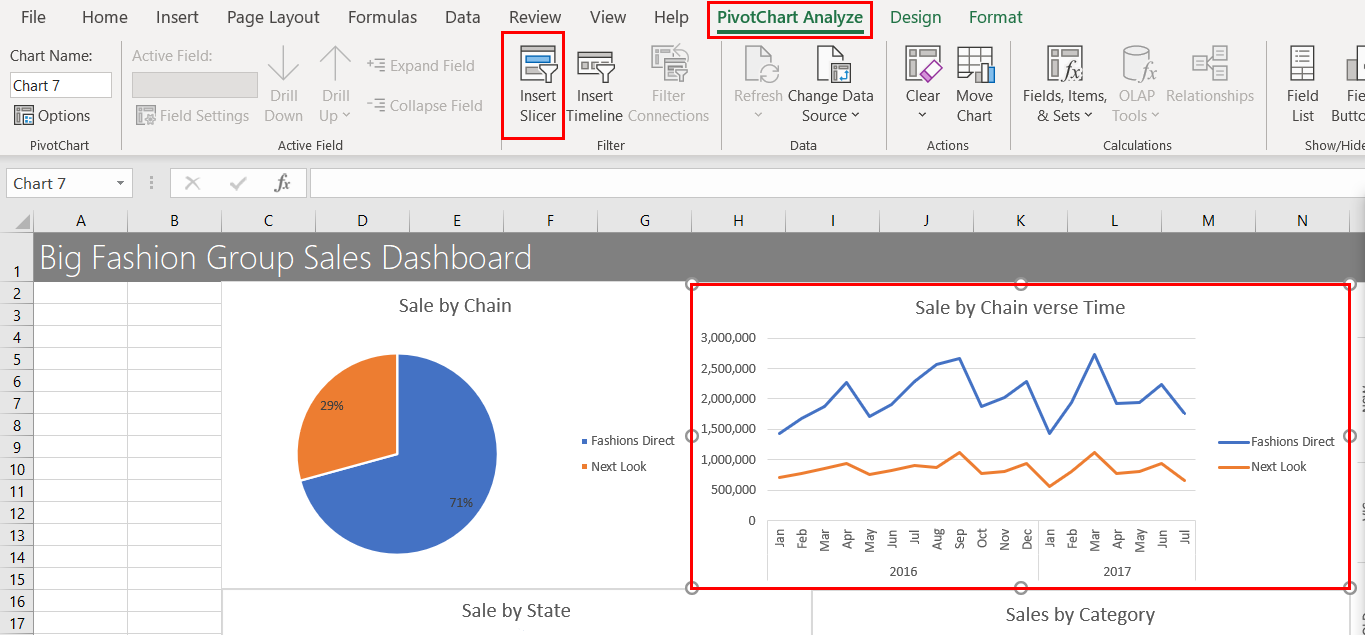Click the Chart Name input field

tap(61, 86)
